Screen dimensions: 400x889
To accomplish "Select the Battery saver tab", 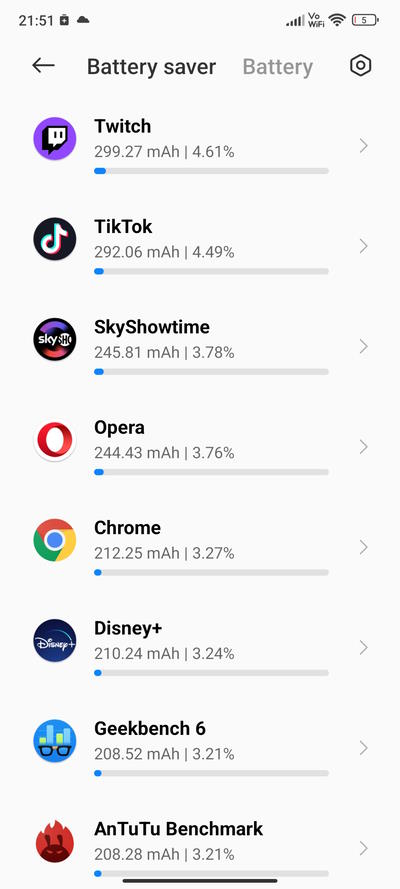I will (151, 67).
